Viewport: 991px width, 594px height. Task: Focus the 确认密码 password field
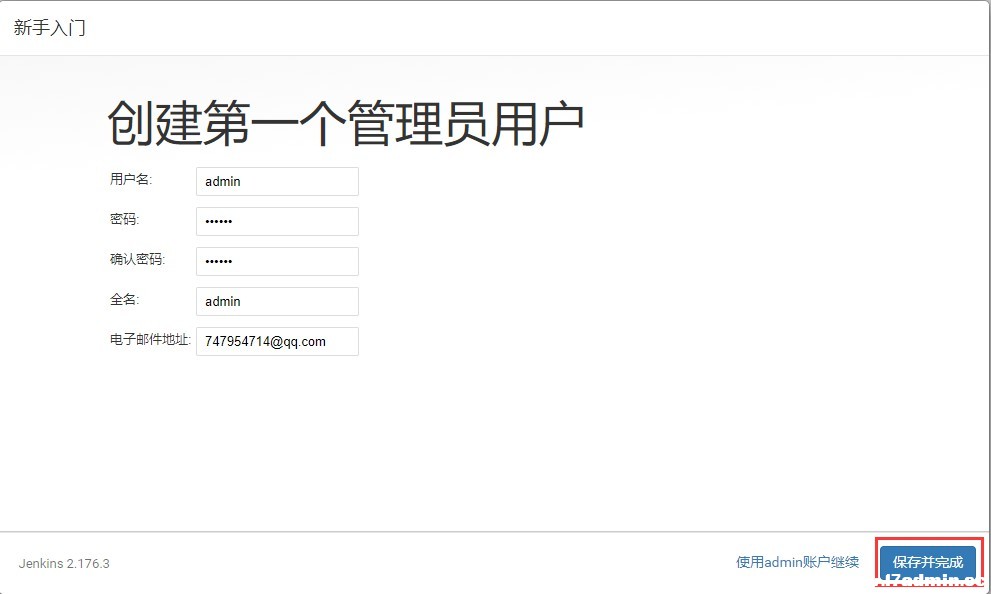click(x=277, y=261)
